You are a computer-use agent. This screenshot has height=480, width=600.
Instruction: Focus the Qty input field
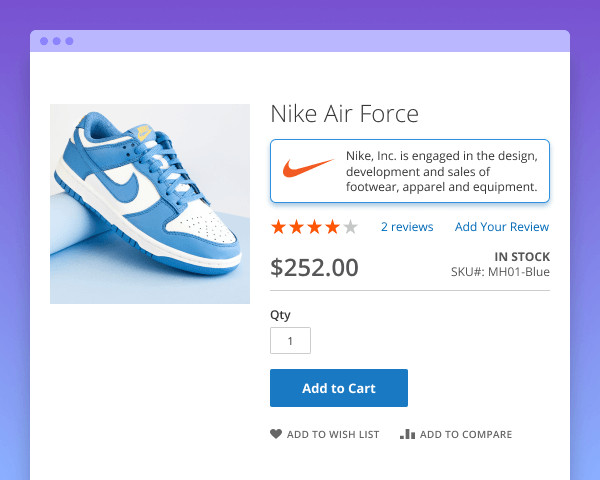pyautogui.click(x=290, y=341)
